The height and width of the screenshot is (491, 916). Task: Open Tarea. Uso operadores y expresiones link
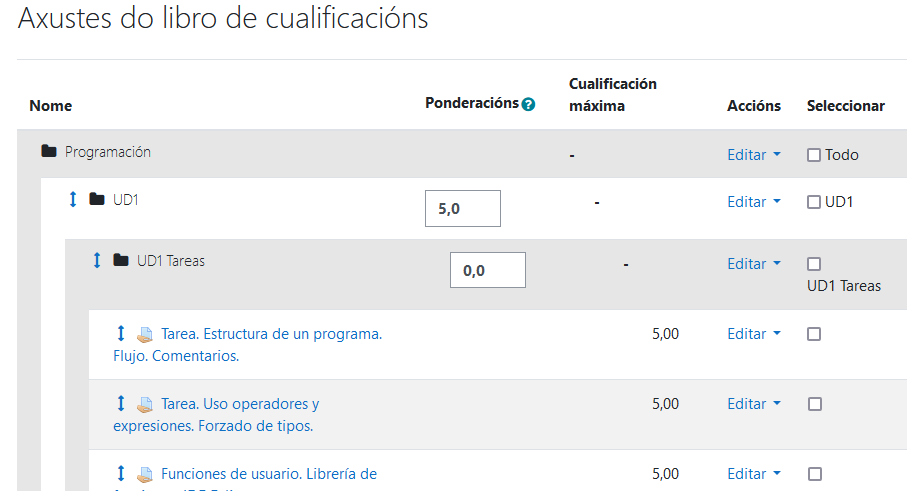click(240, 404)
